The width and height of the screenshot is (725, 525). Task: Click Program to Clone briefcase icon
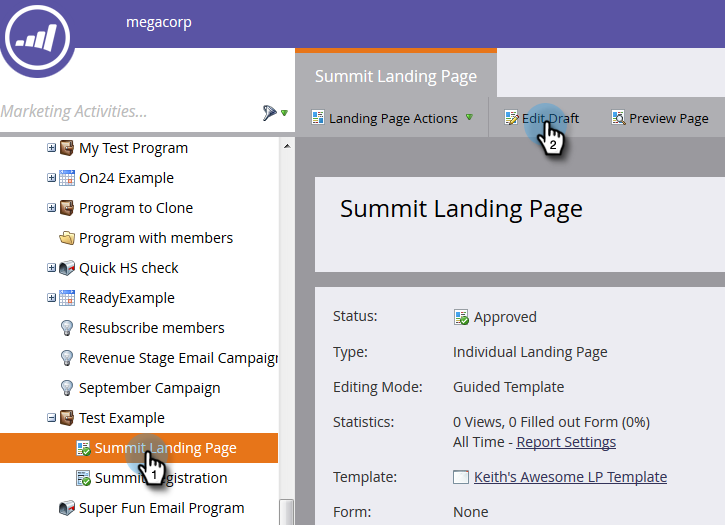click(x=67, y=208)
